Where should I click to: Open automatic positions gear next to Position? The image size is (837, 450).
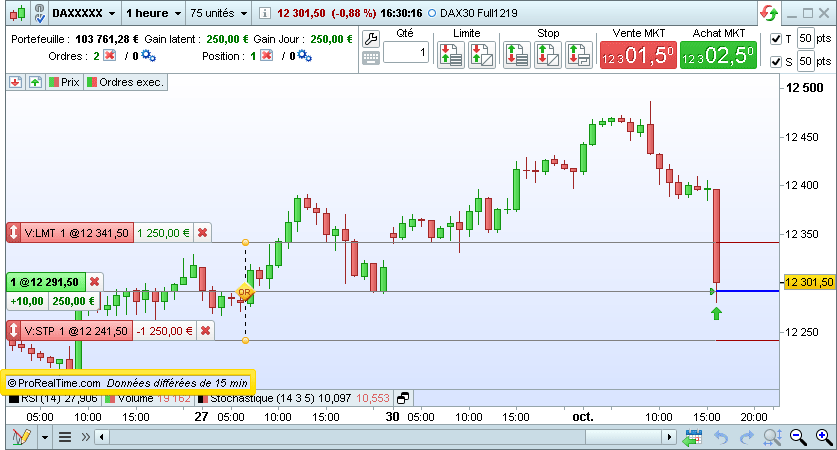pos(304,56)
